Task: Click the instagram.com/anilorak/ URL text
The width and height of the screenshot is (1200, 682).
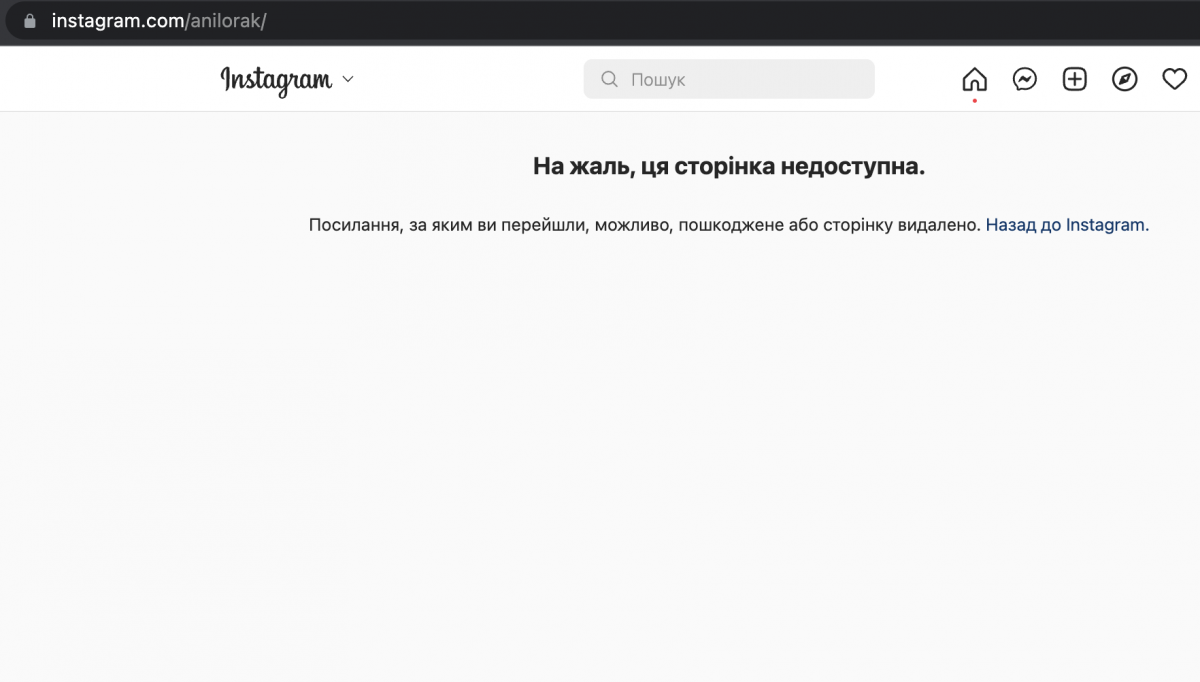Action: click(x=159, y=21)
